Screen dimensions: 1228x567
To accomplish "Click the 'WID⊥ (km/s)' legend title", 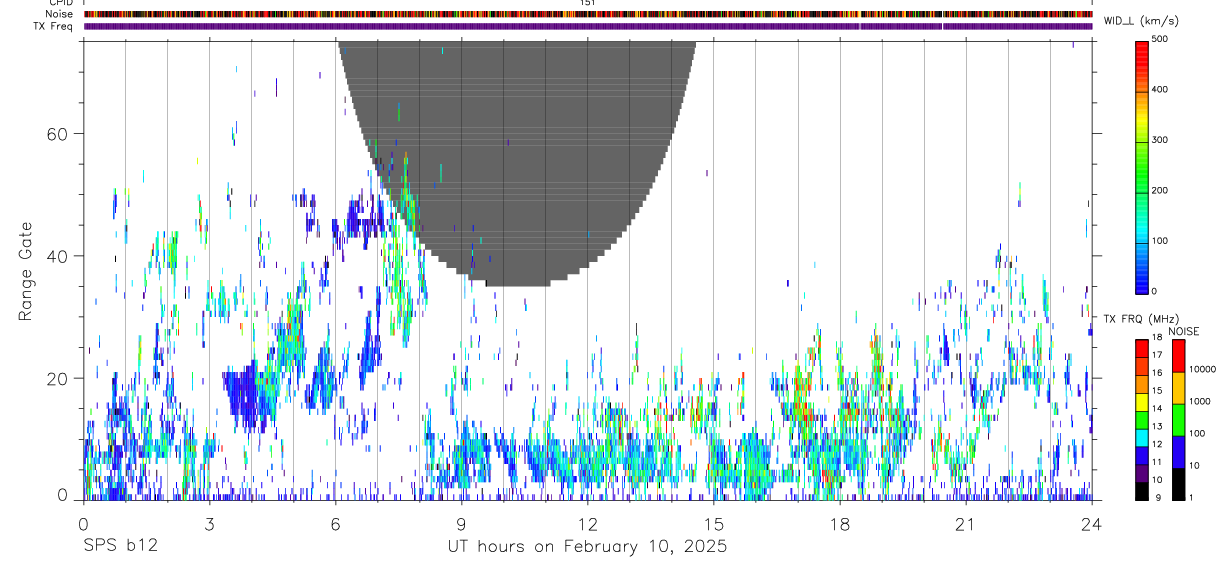I will pos(1140,21).
